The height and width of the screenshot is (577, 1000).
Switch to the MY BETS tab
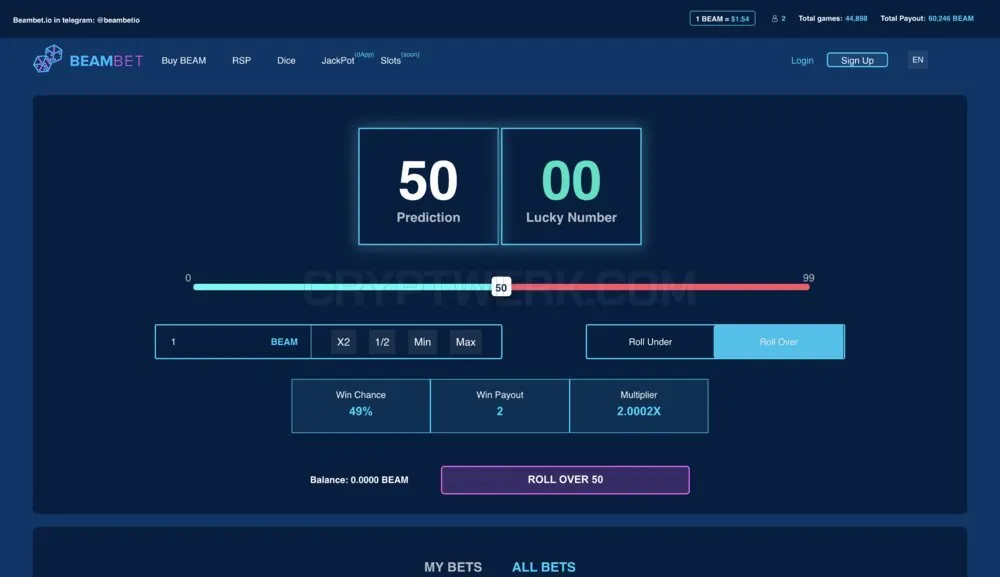[x=453, y=567]
